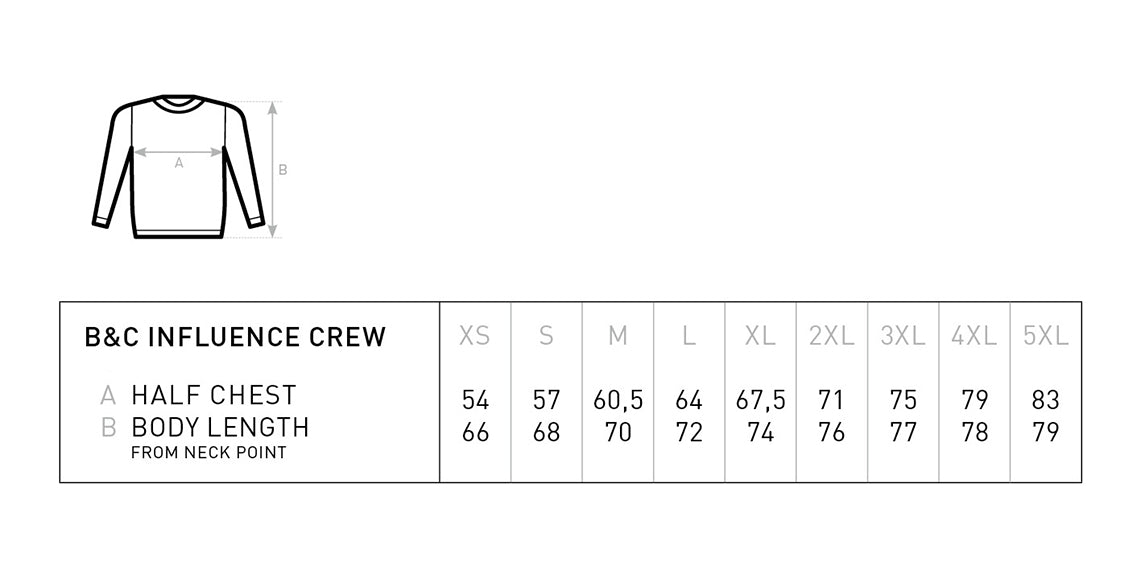Click the 60,5 half chest value
This screenshot has height=571, width=1141.
tap(618, 400)
